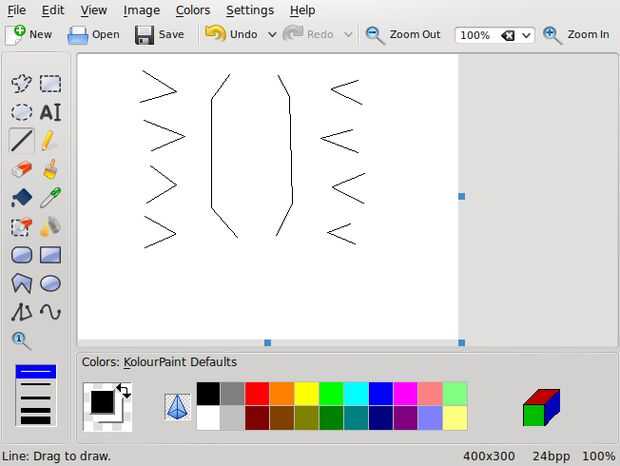Image resolution: width=620 pixels, height=466 pixels.
Task: Click the transparent color pyramid swatch
Action: point(177,406)
